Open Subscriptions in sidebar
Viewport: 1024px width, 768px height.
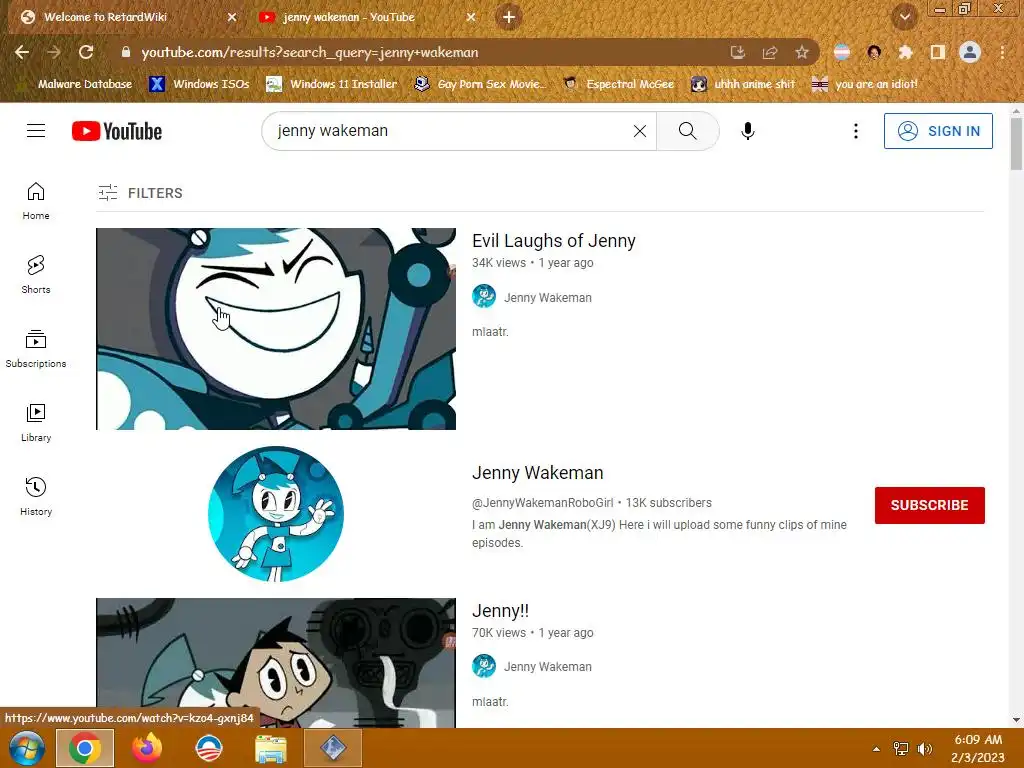coord(36,349)
